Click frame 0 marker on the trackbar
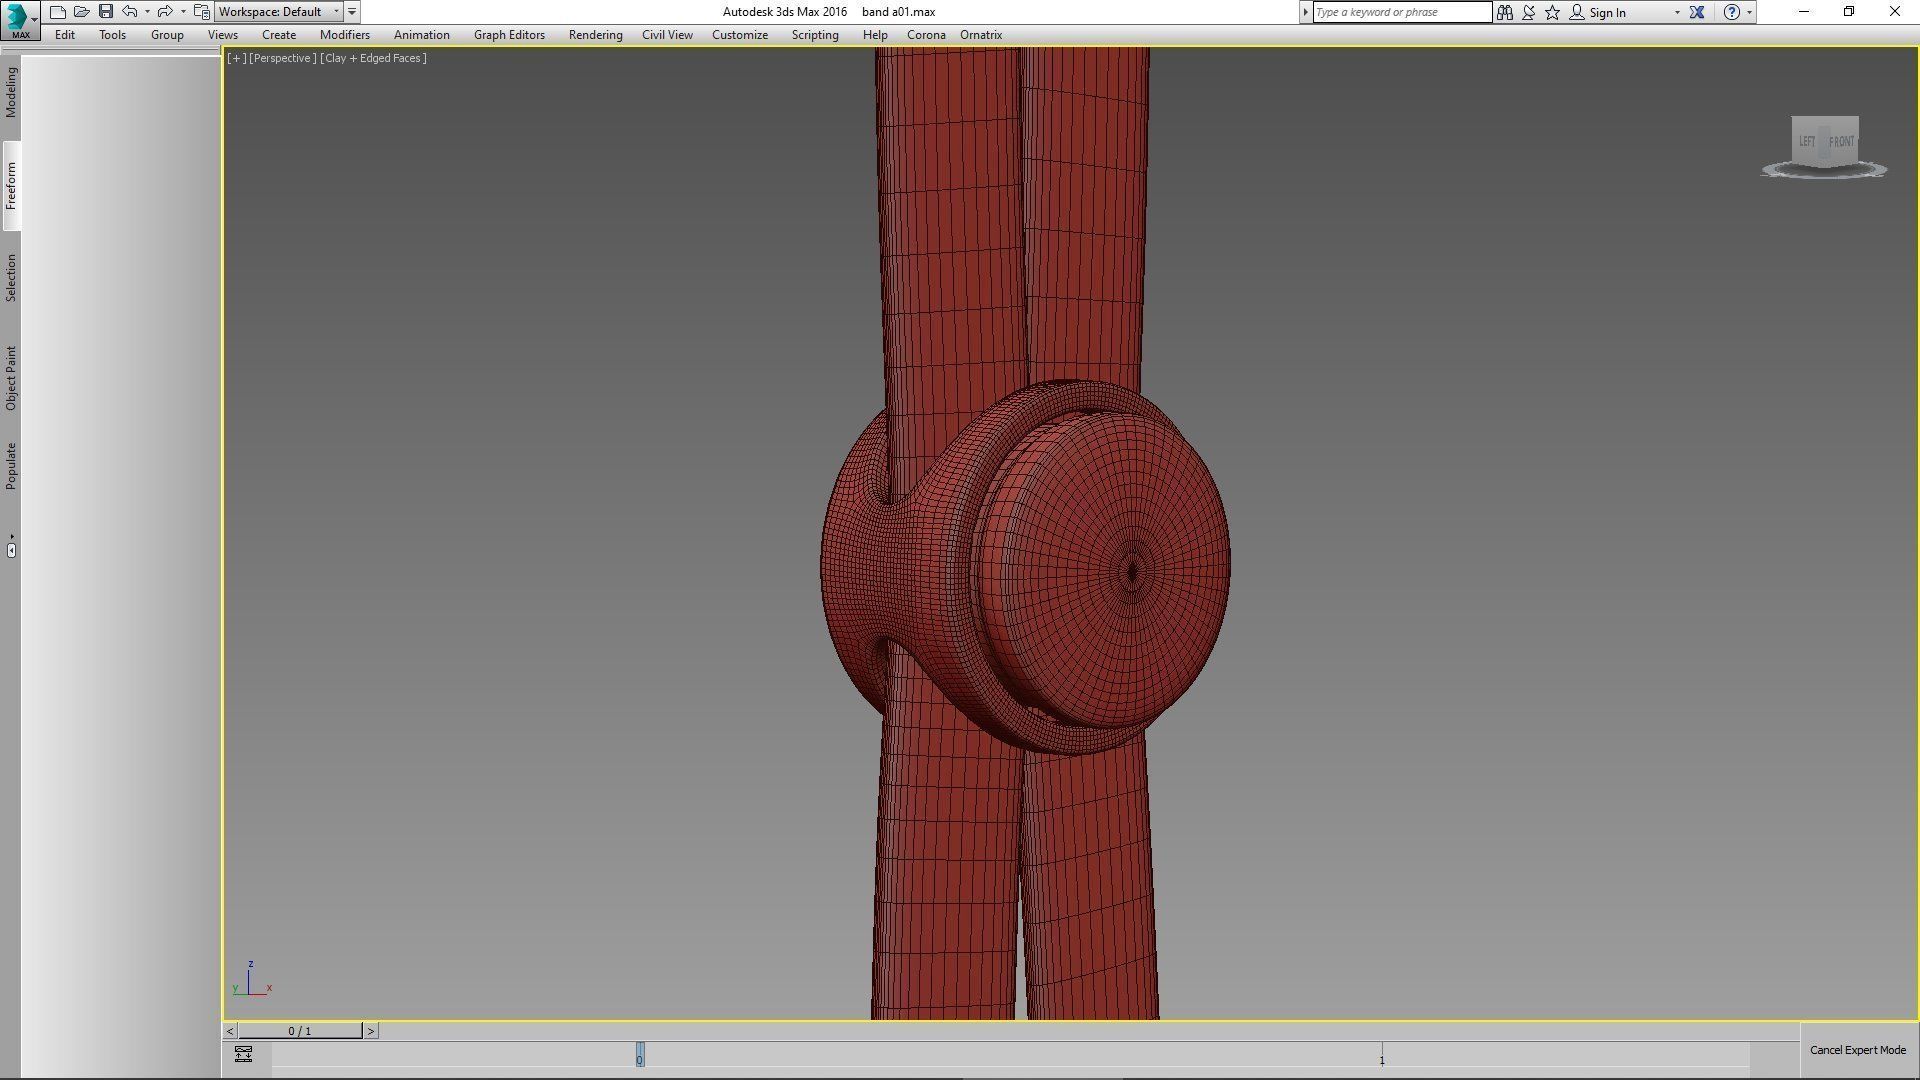 640,1055
